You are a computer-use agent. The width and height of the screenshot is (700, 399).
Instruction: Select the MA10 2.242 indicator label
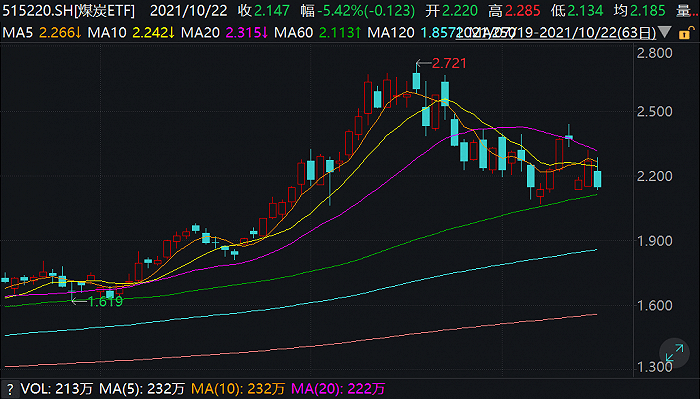pos(131,33)
